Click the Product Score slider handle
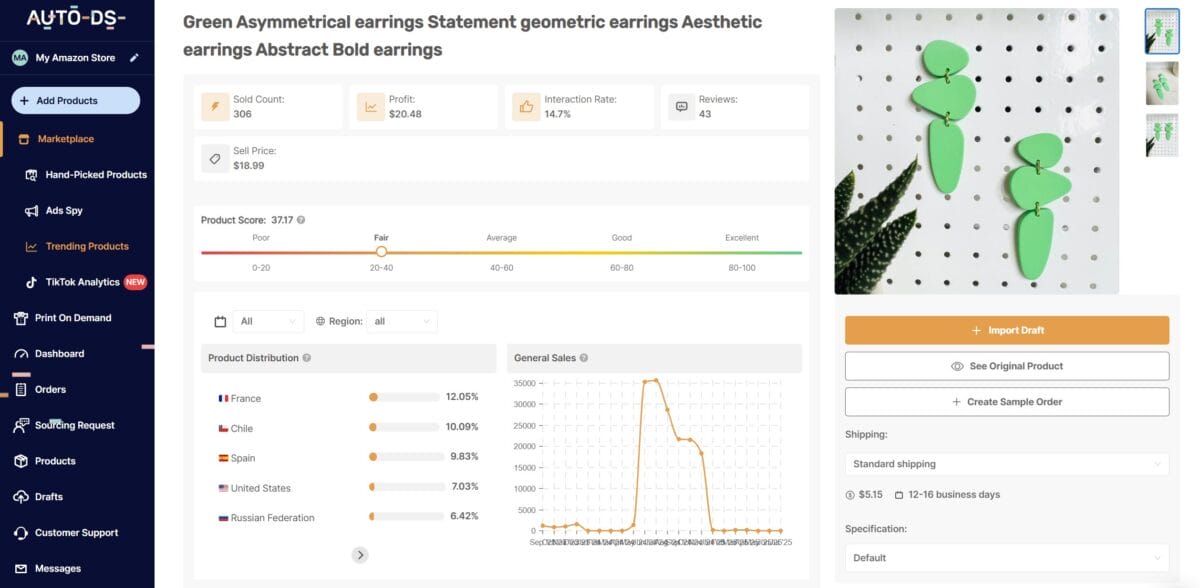 (381, 252)
